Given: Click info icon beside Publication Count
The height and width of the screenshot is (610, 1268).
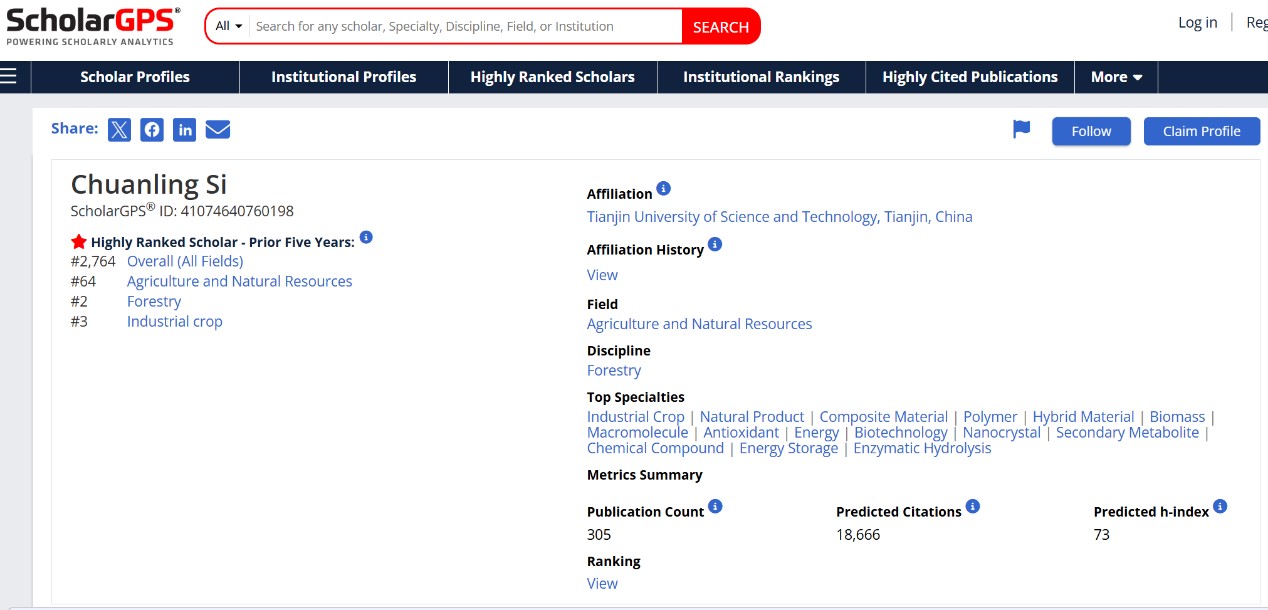Looking at the screenshot, I should point(715,507).
